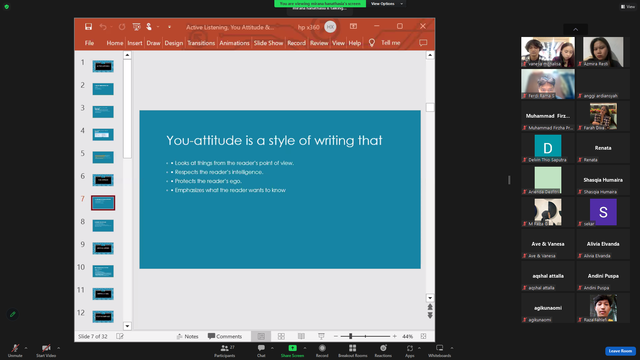Open Breakout Rooms
Image resolution: width=640 pixels, height=360 pixels.
point(353,350)
